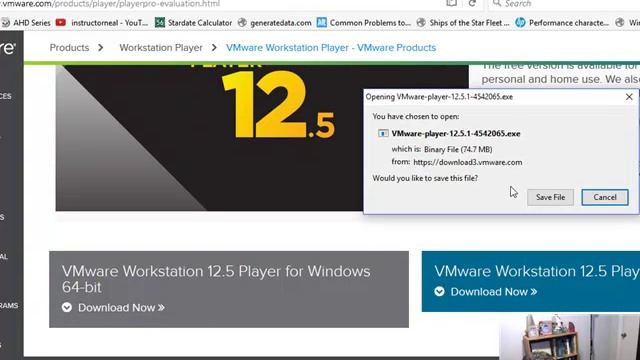Click exe file icon in dialog
This screenshot has width=640, height=360.
383,133
